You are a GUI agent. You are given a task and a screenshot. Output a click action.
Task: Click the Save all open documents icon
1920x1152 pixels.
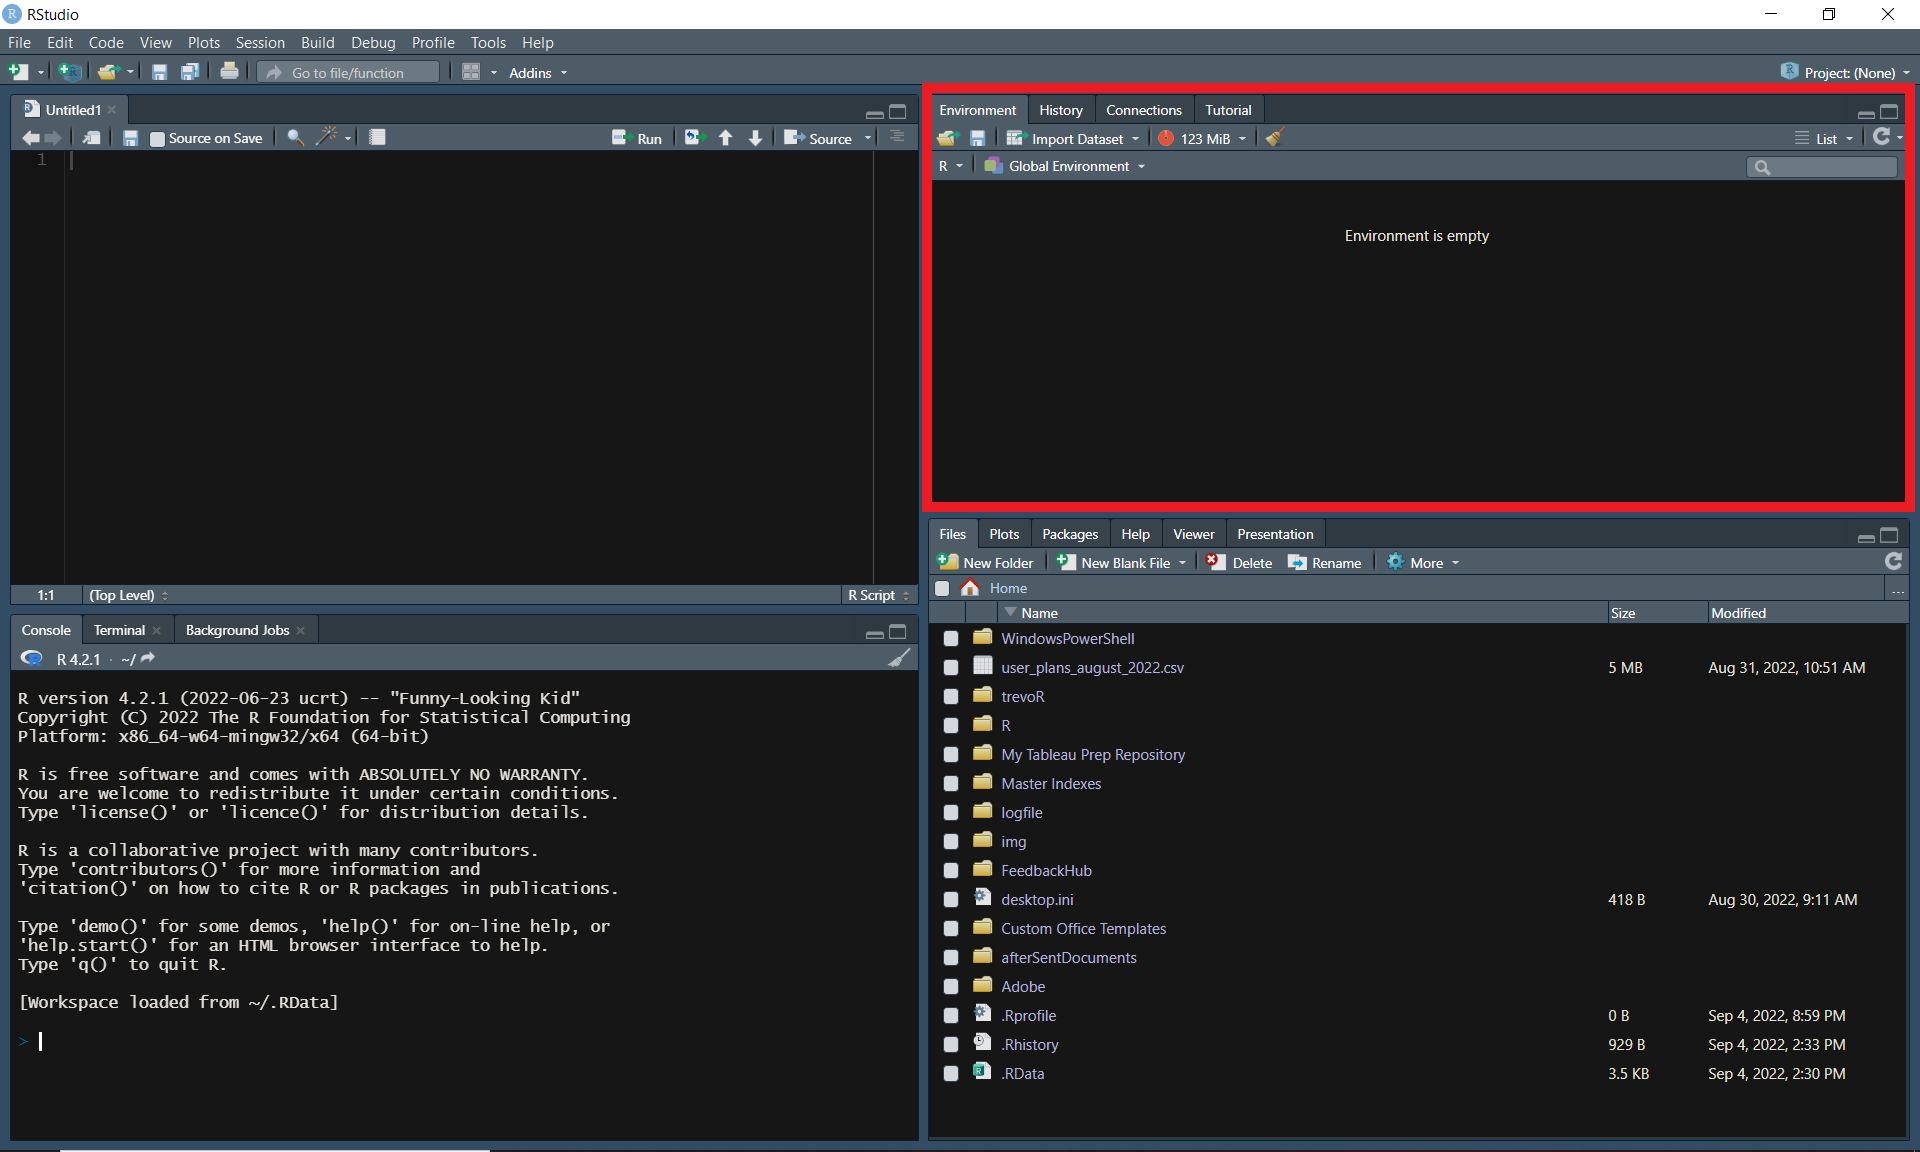pos(190,72)
